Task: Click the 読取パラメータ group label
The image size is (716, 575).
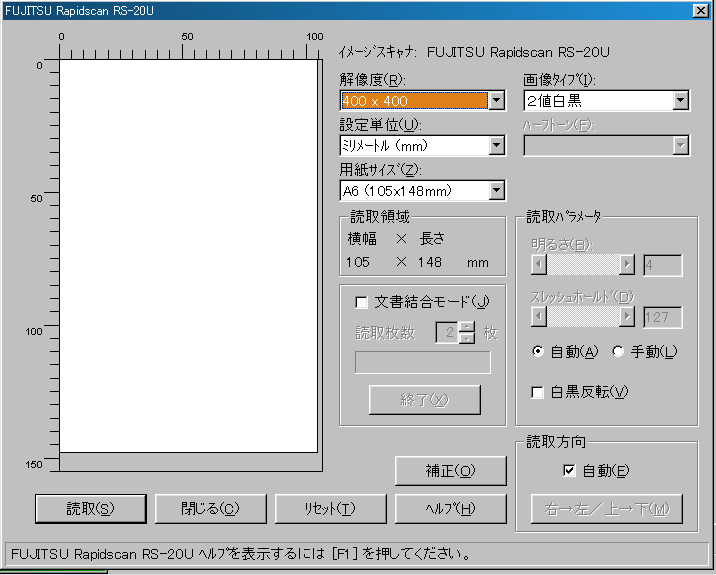Action: (x=564, y=216)
